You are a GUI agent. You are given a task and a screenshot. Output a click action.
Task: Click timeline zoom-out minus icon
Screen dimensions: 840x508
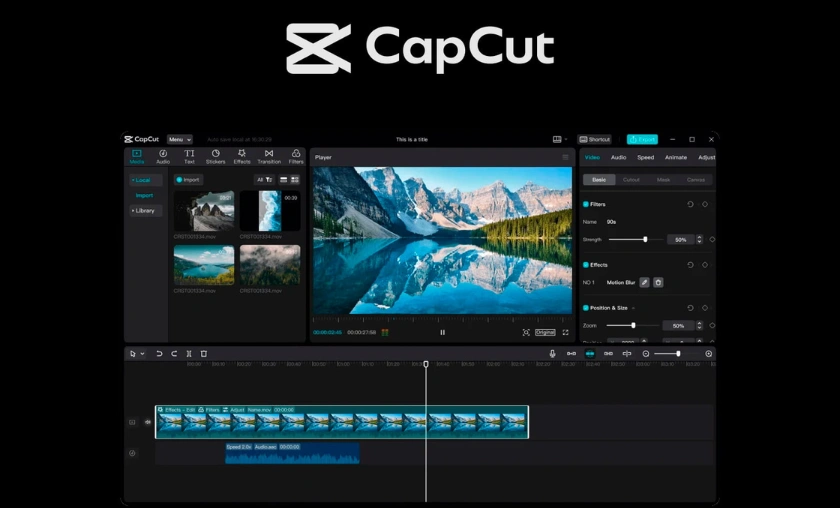click(x=646, y=354)
